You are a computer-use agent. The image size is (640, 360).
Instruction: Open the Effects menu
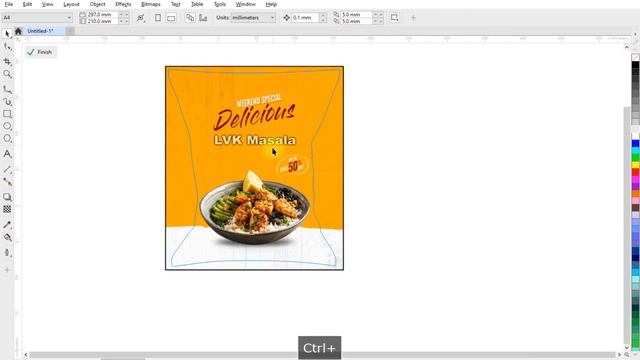pyautogui.click(x=123, y=4)
